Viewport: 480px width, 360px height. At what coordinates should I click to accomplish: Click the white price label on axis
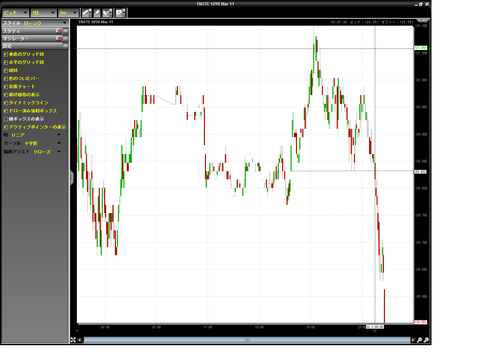[x=420, y=172]
